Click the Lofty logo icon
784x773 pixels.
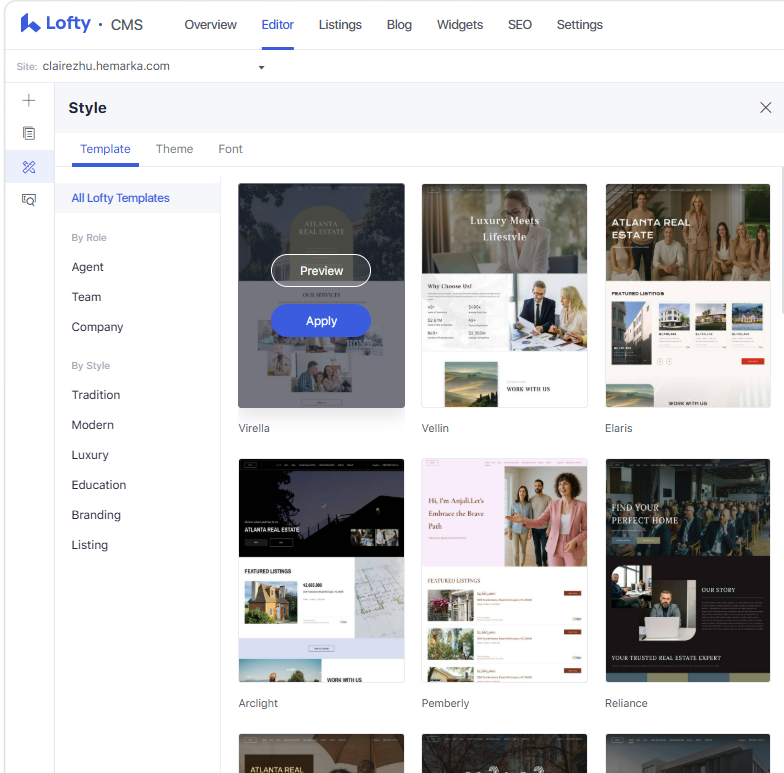(30, 23)
